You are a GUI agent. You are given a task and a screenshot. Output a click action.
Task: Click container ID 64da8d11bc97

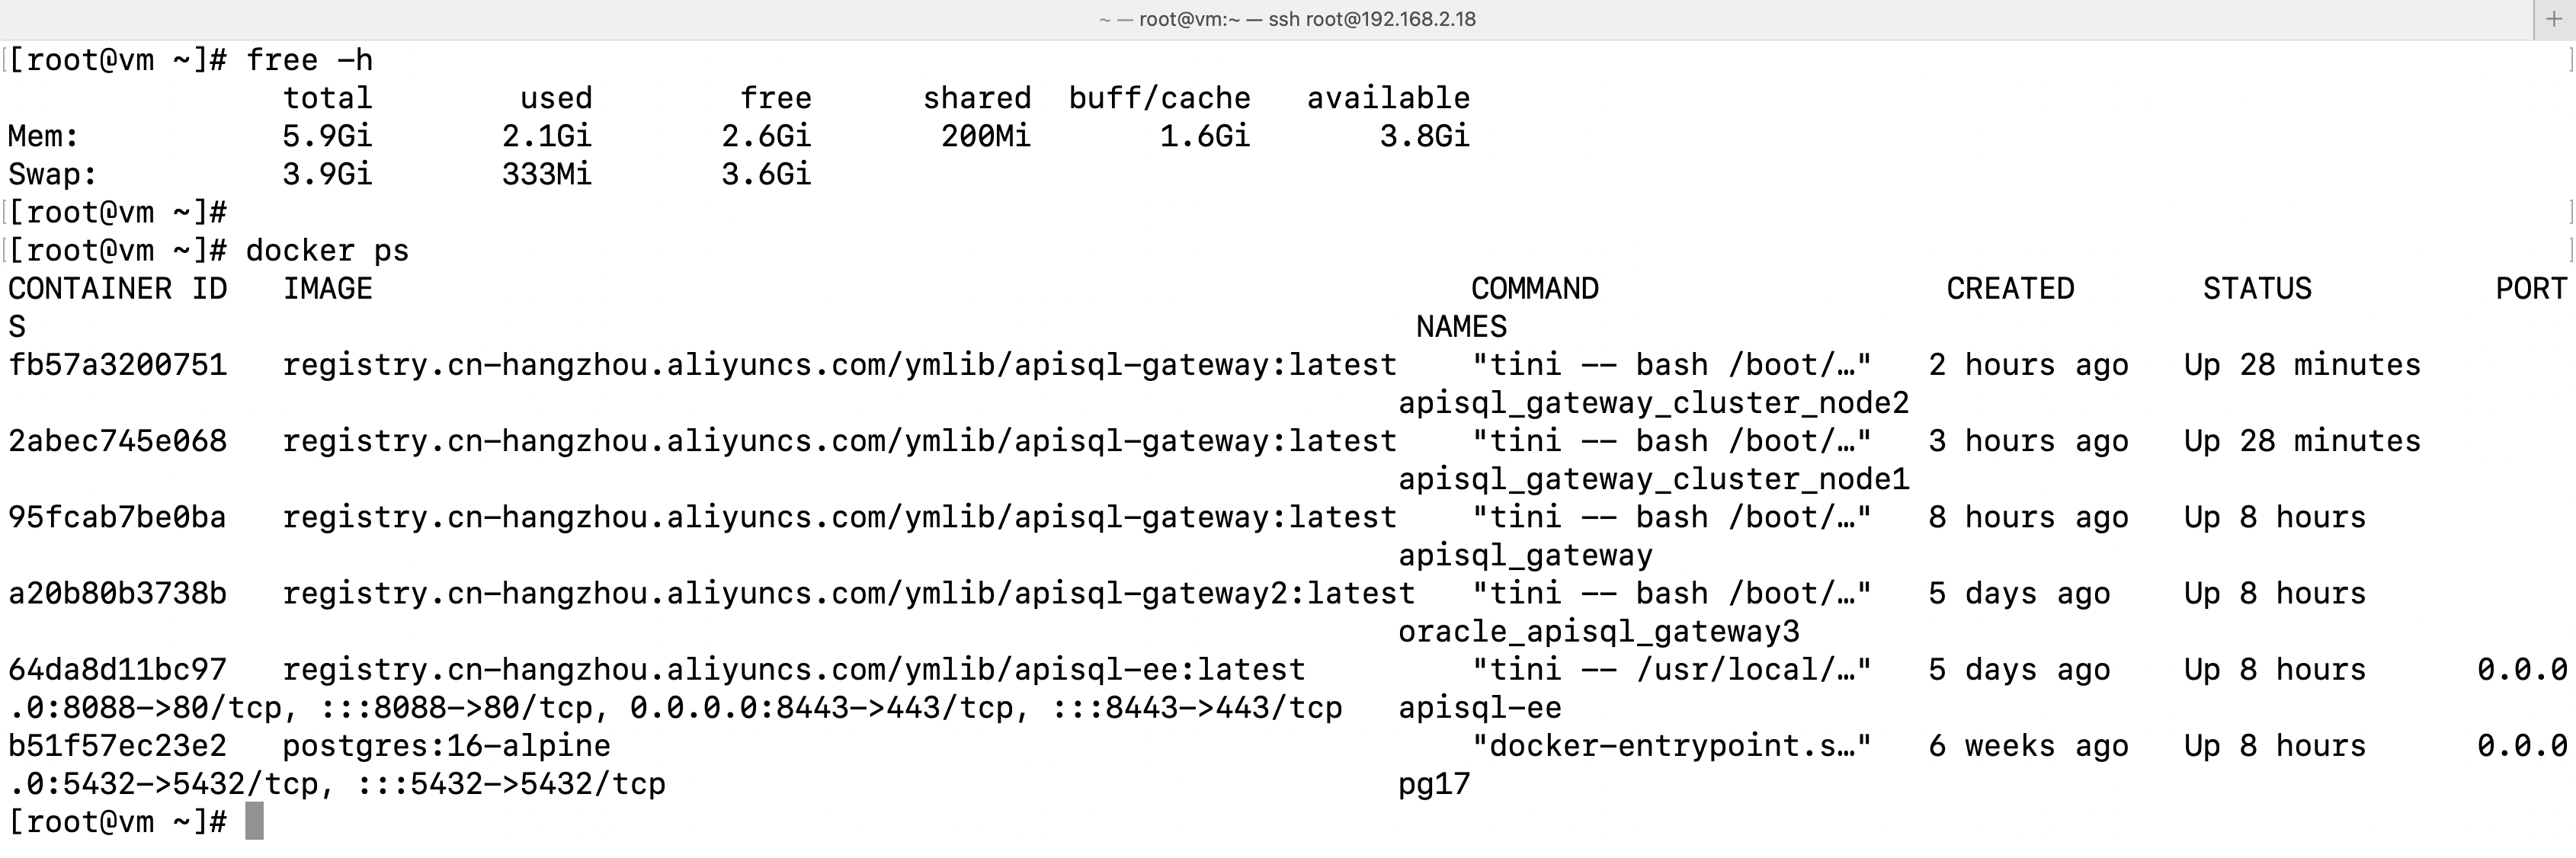[117, 669]
